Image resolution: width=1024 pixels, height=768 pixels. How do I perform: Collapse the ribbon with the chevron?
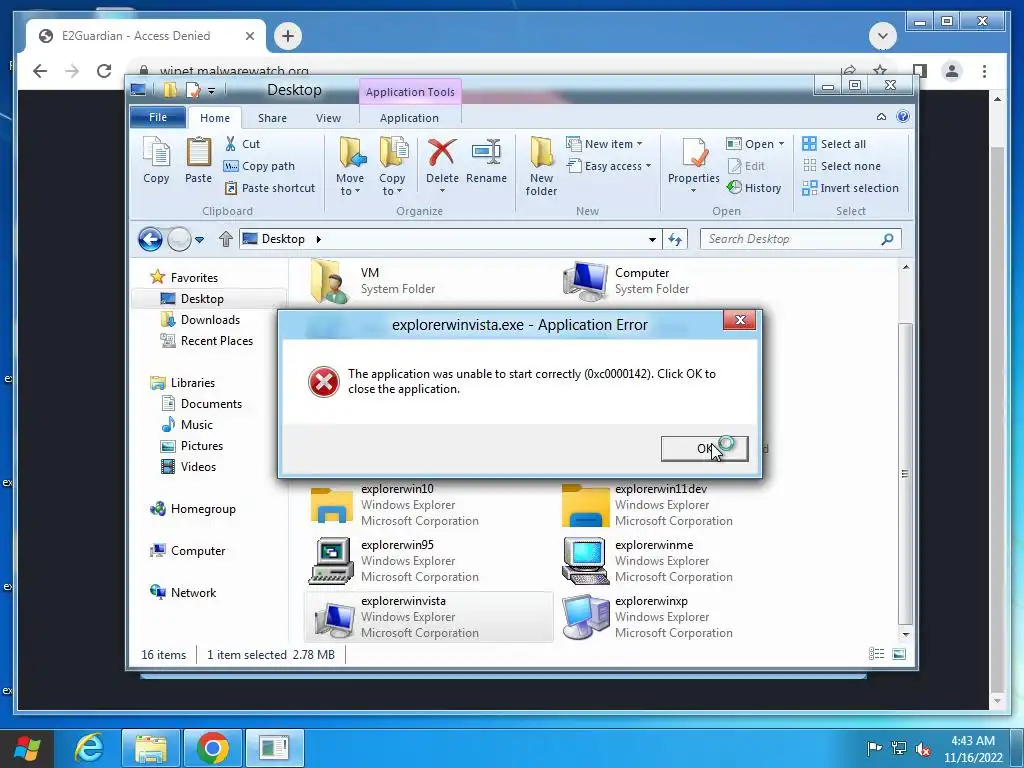click(x=881, y=117)
